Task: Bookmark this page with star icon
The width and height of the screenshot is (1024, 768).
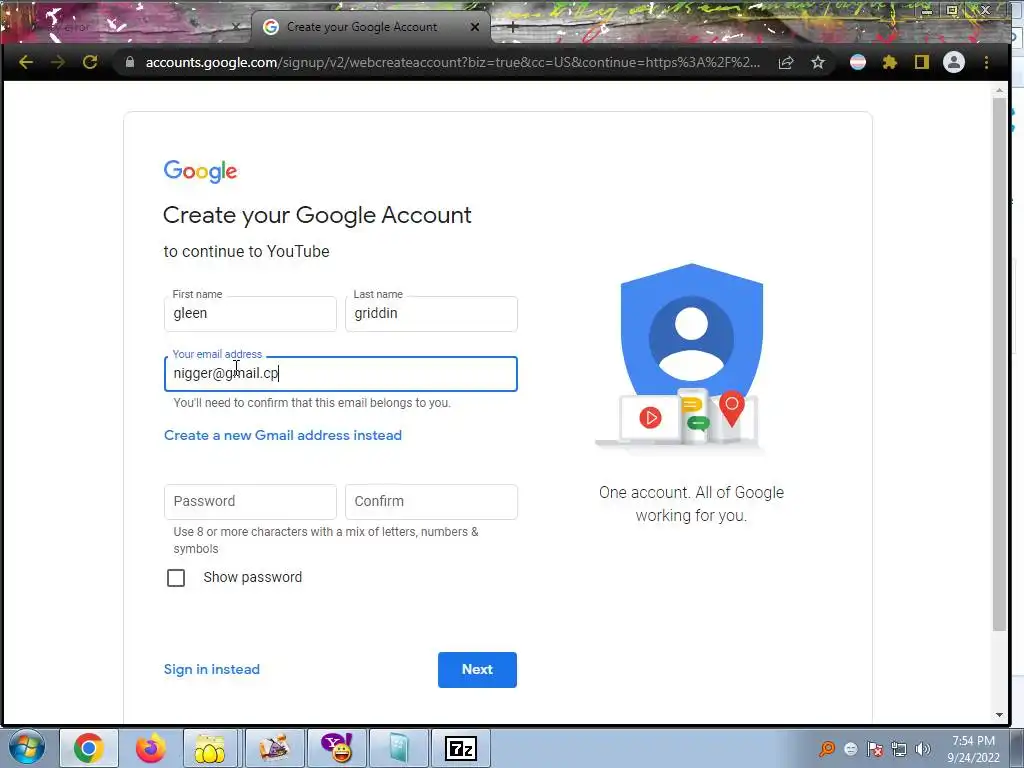Action: (x=818, y=62)
